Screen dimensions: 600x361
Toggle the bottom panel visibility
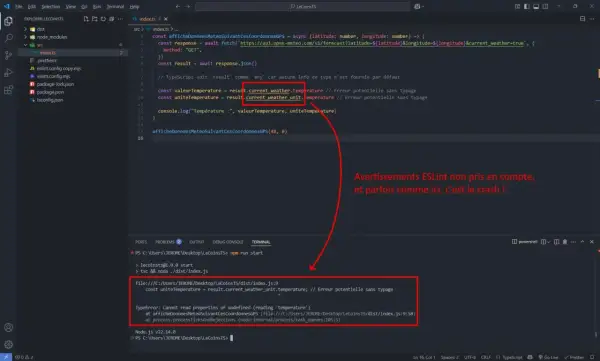tap(536, 7)
